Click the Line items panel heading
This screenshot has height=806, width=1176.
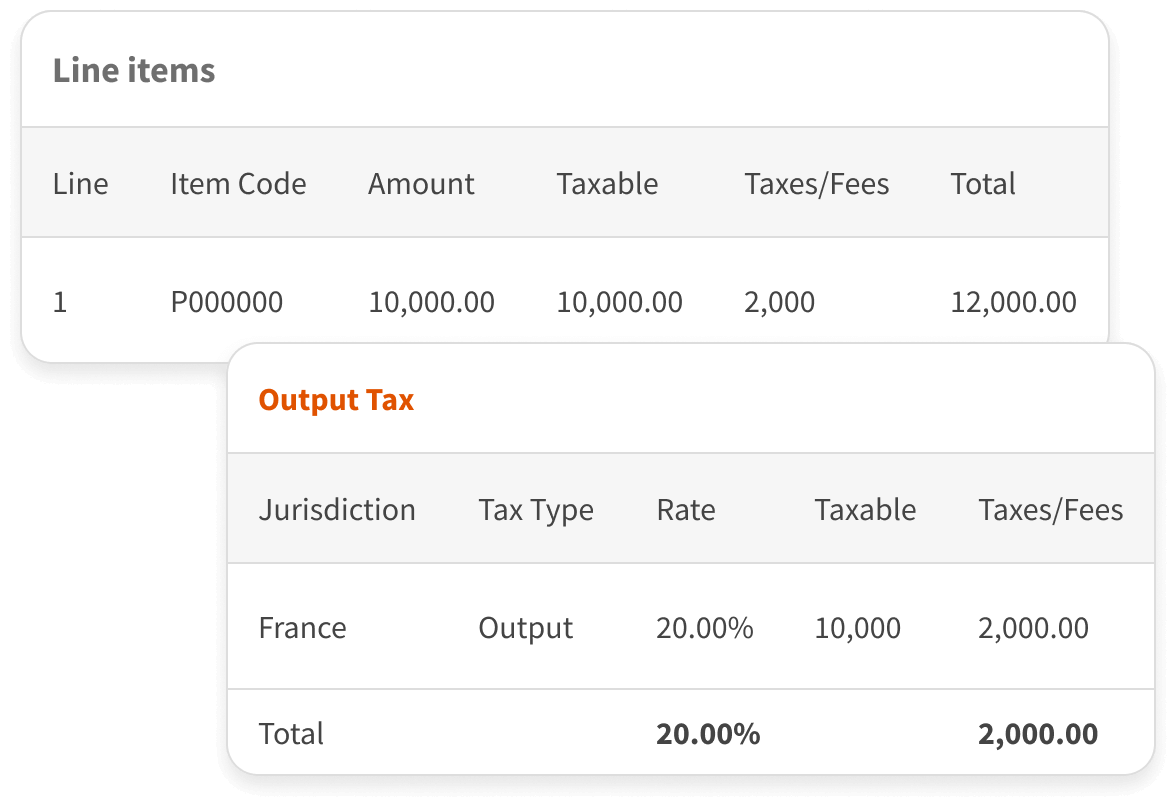point(134,71)
